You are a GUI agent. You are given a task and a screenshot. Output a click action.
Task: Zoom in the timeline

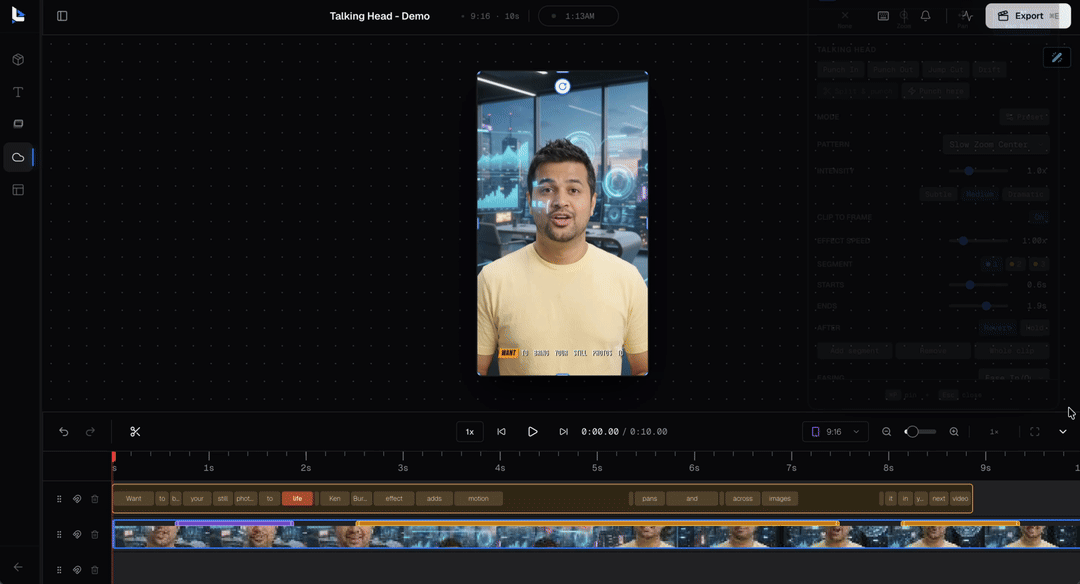(x=954, y=432)
